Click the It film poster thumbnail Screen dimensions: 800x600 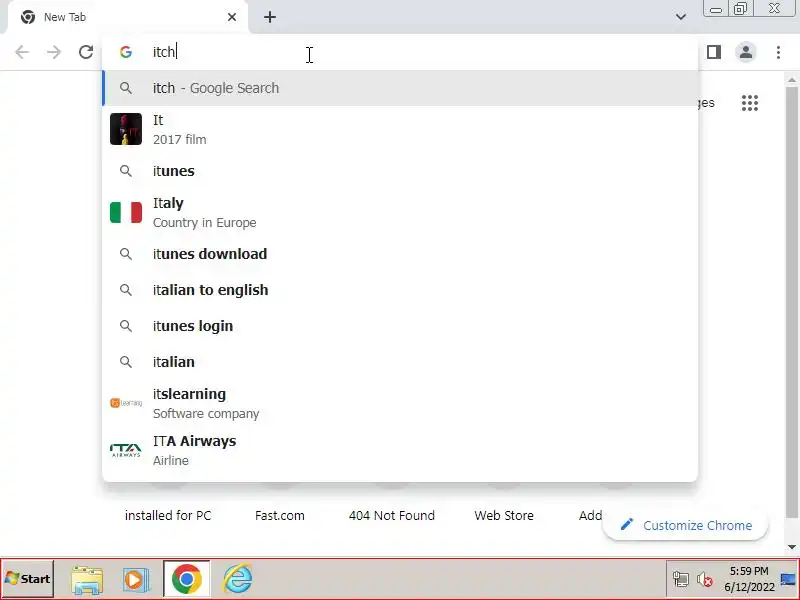tap(126, 129)
